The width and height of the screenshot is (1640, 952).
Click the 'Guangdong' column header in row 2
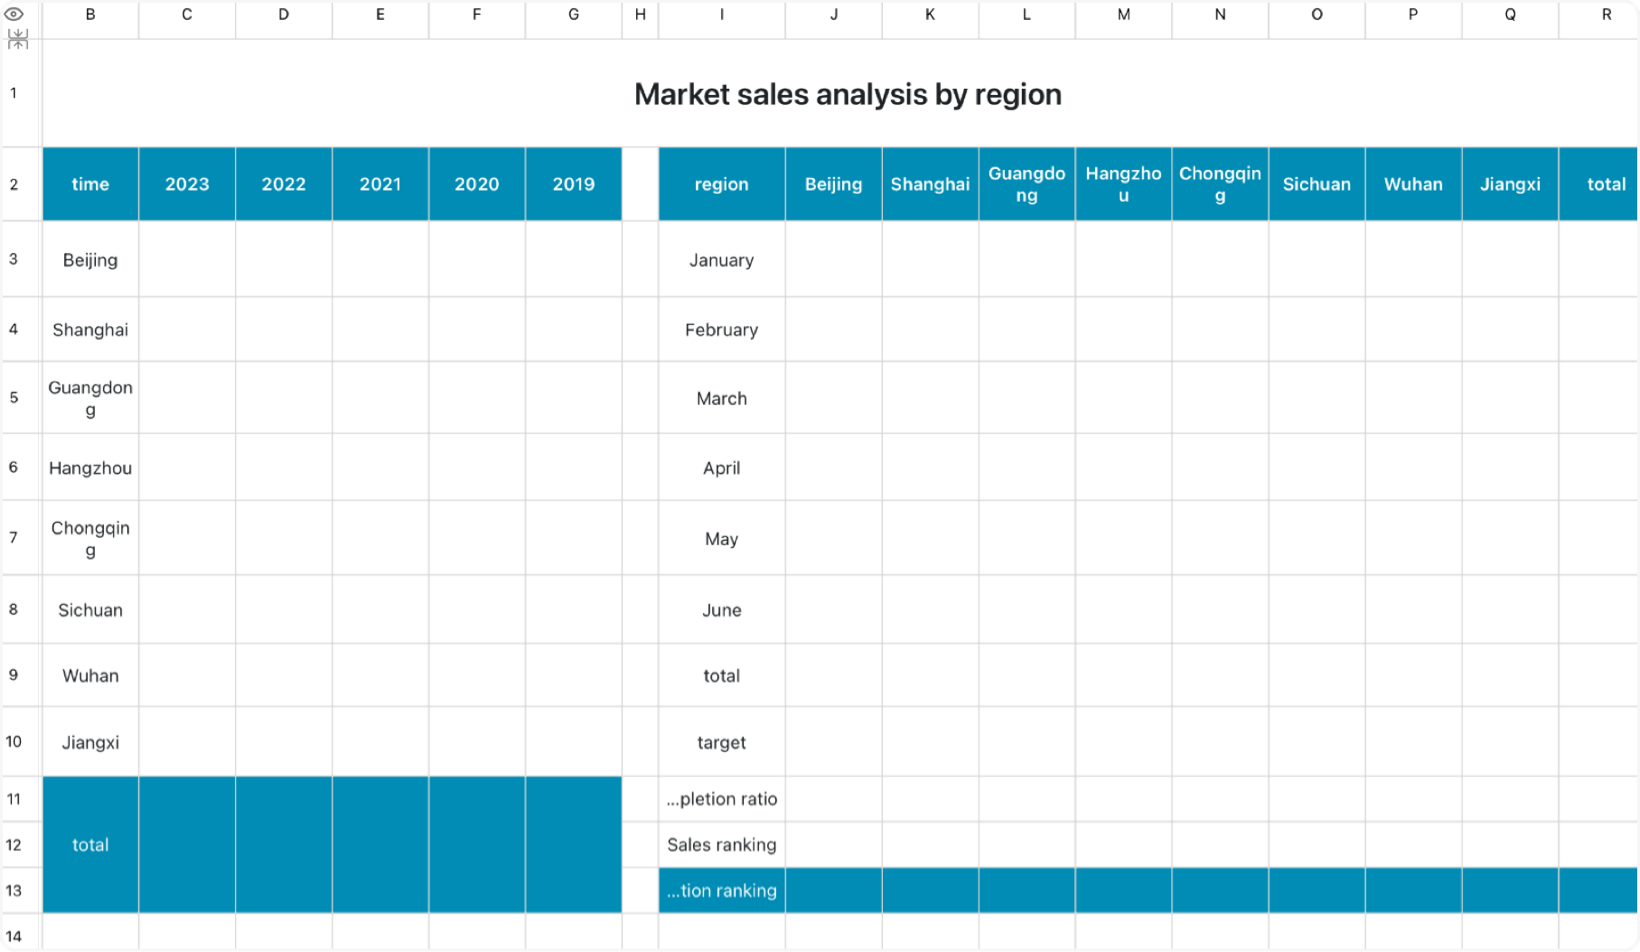point(1027,184)
